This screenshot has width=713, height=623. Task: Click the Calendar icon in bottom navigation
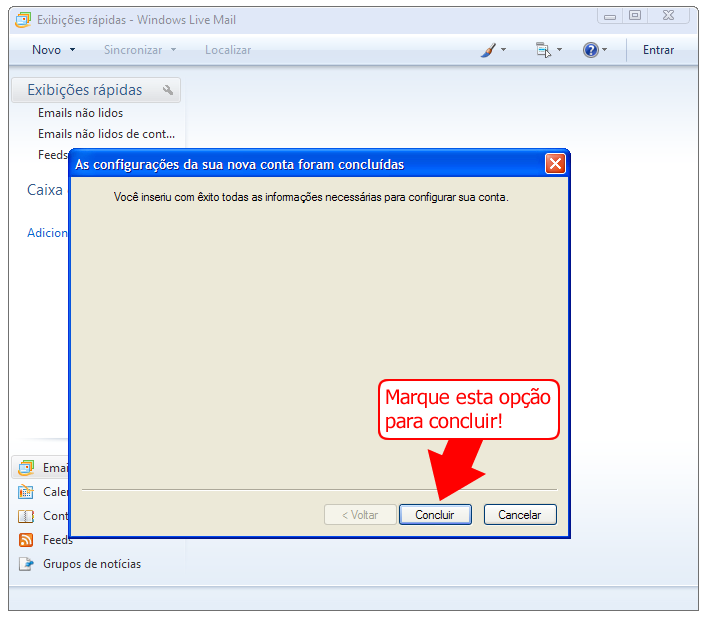tap(26, 492)
